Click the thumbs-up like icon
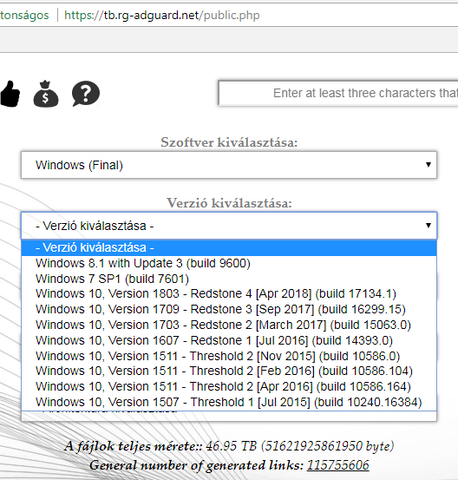The height and width of the screenshot is (480, 458). 10,94
